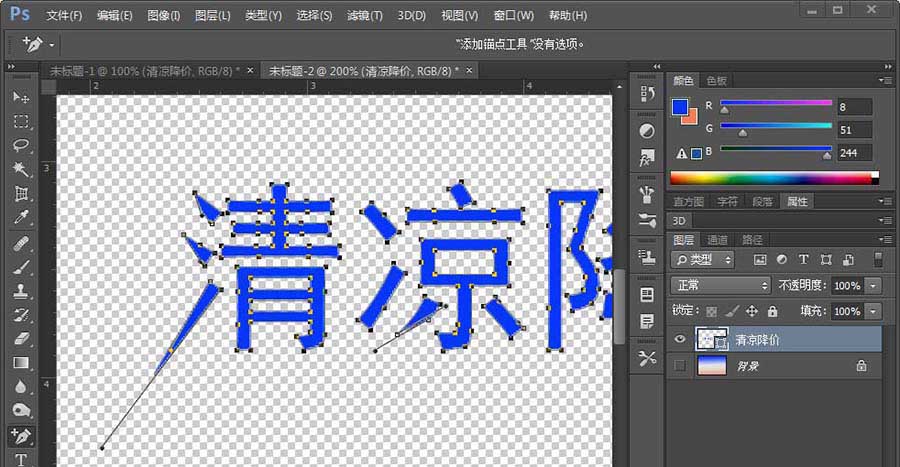The width and height of the screenshot is (900, 467).
Task: Switch to the 路径 panel tab
Action: (x=751, y=240)
